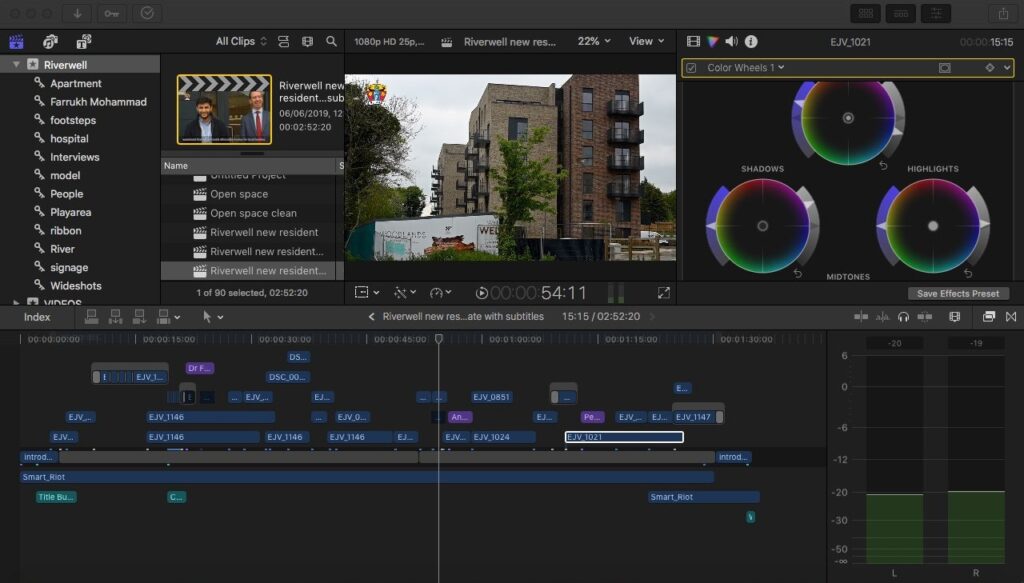Viewport: 1024px width, 583px height.
Task: Show the effects browser icon
Action: pyautogui.click(x=989, y=317)
